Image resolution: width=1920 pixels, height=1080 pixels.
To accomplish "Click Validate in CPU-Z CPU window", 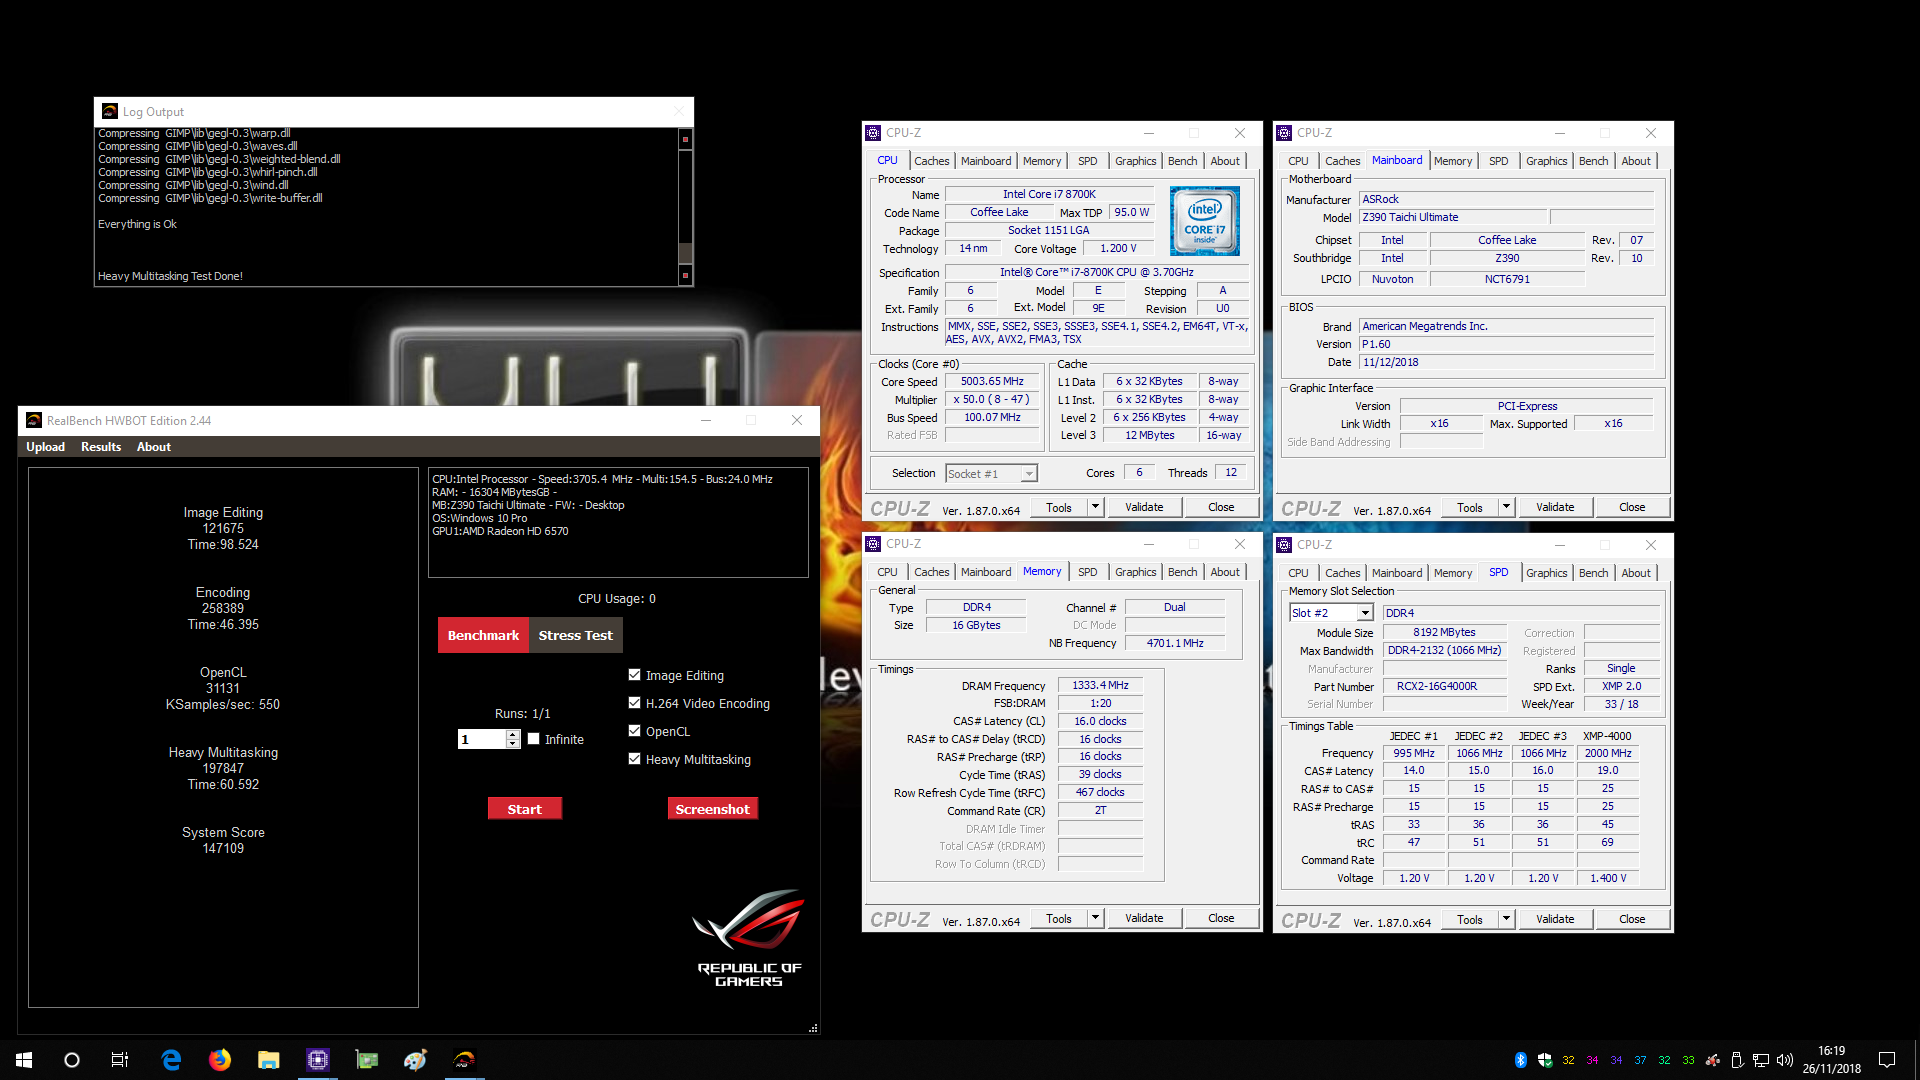I will [x=1144, y=507].
